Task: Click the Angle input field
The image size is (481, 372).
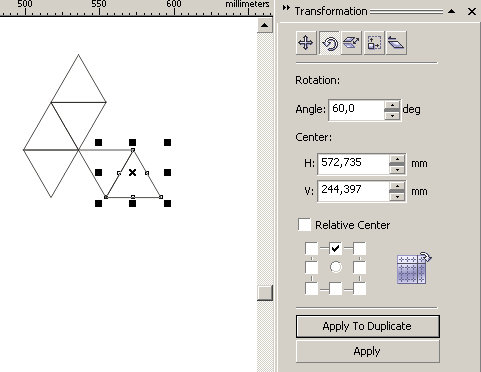Action: 357,110
